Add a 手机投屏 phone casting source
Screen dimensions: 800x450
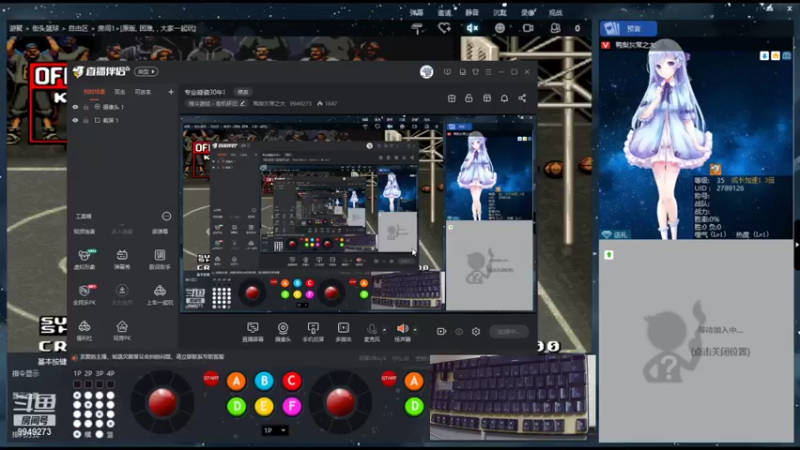pyautogui.click(x=313, y=332)
